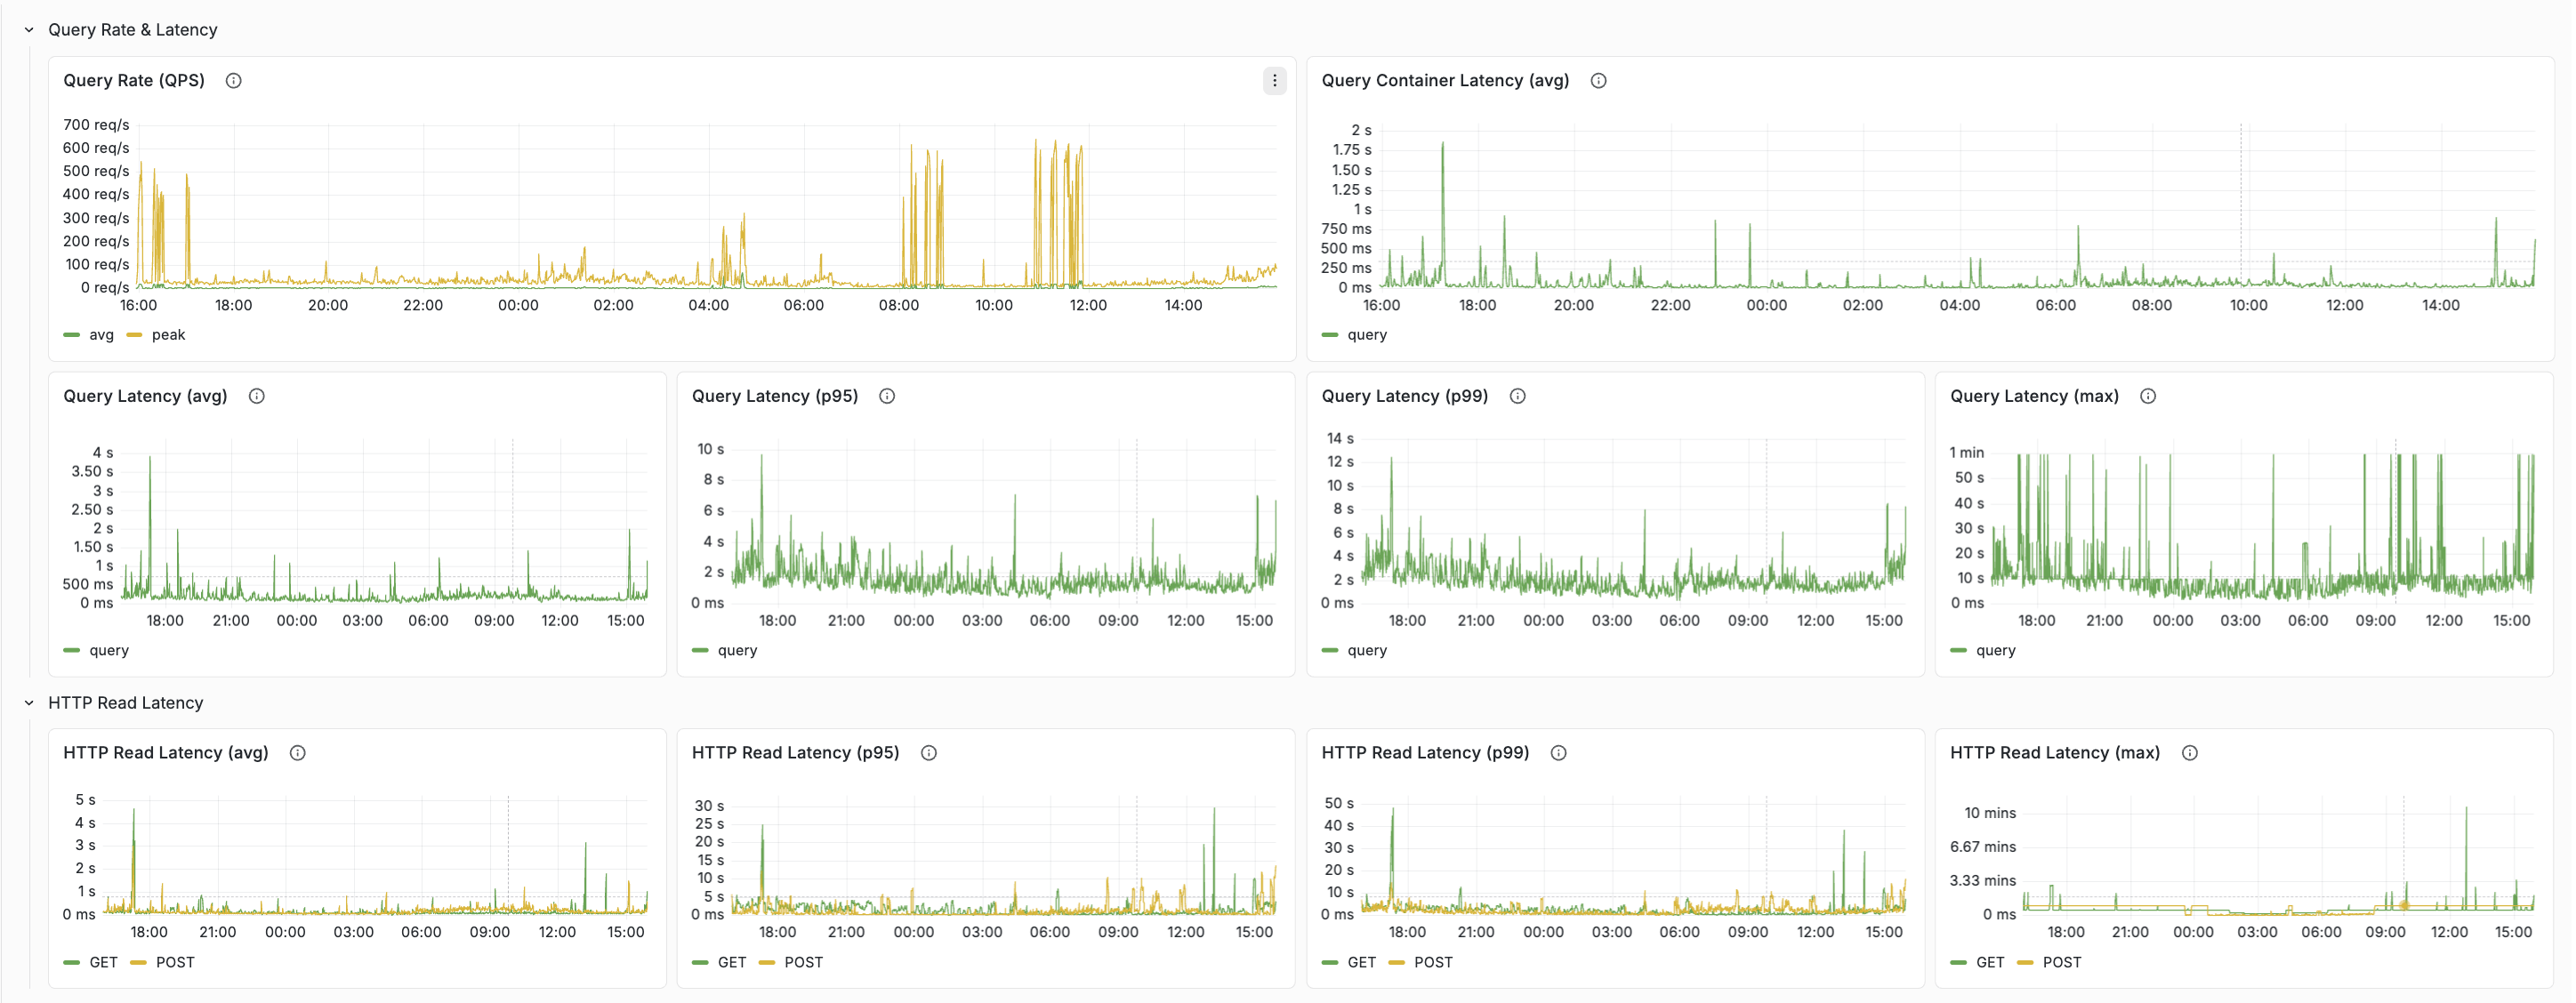Click the Query Latency (p95) info icon
Viewport: 2576px width, 1003px height.
[886, 395]
